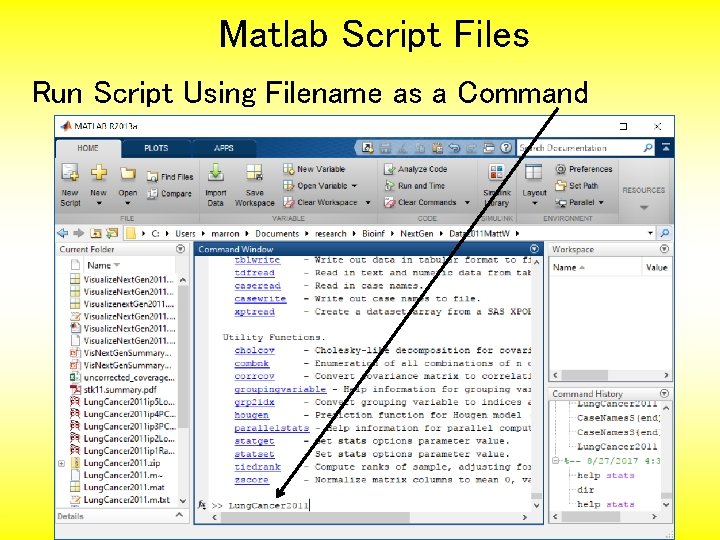This screenshot has width=720, height=540.
Task: Expand the LungCancer2011.zip tree node
Action: click(x=62, y=463)
